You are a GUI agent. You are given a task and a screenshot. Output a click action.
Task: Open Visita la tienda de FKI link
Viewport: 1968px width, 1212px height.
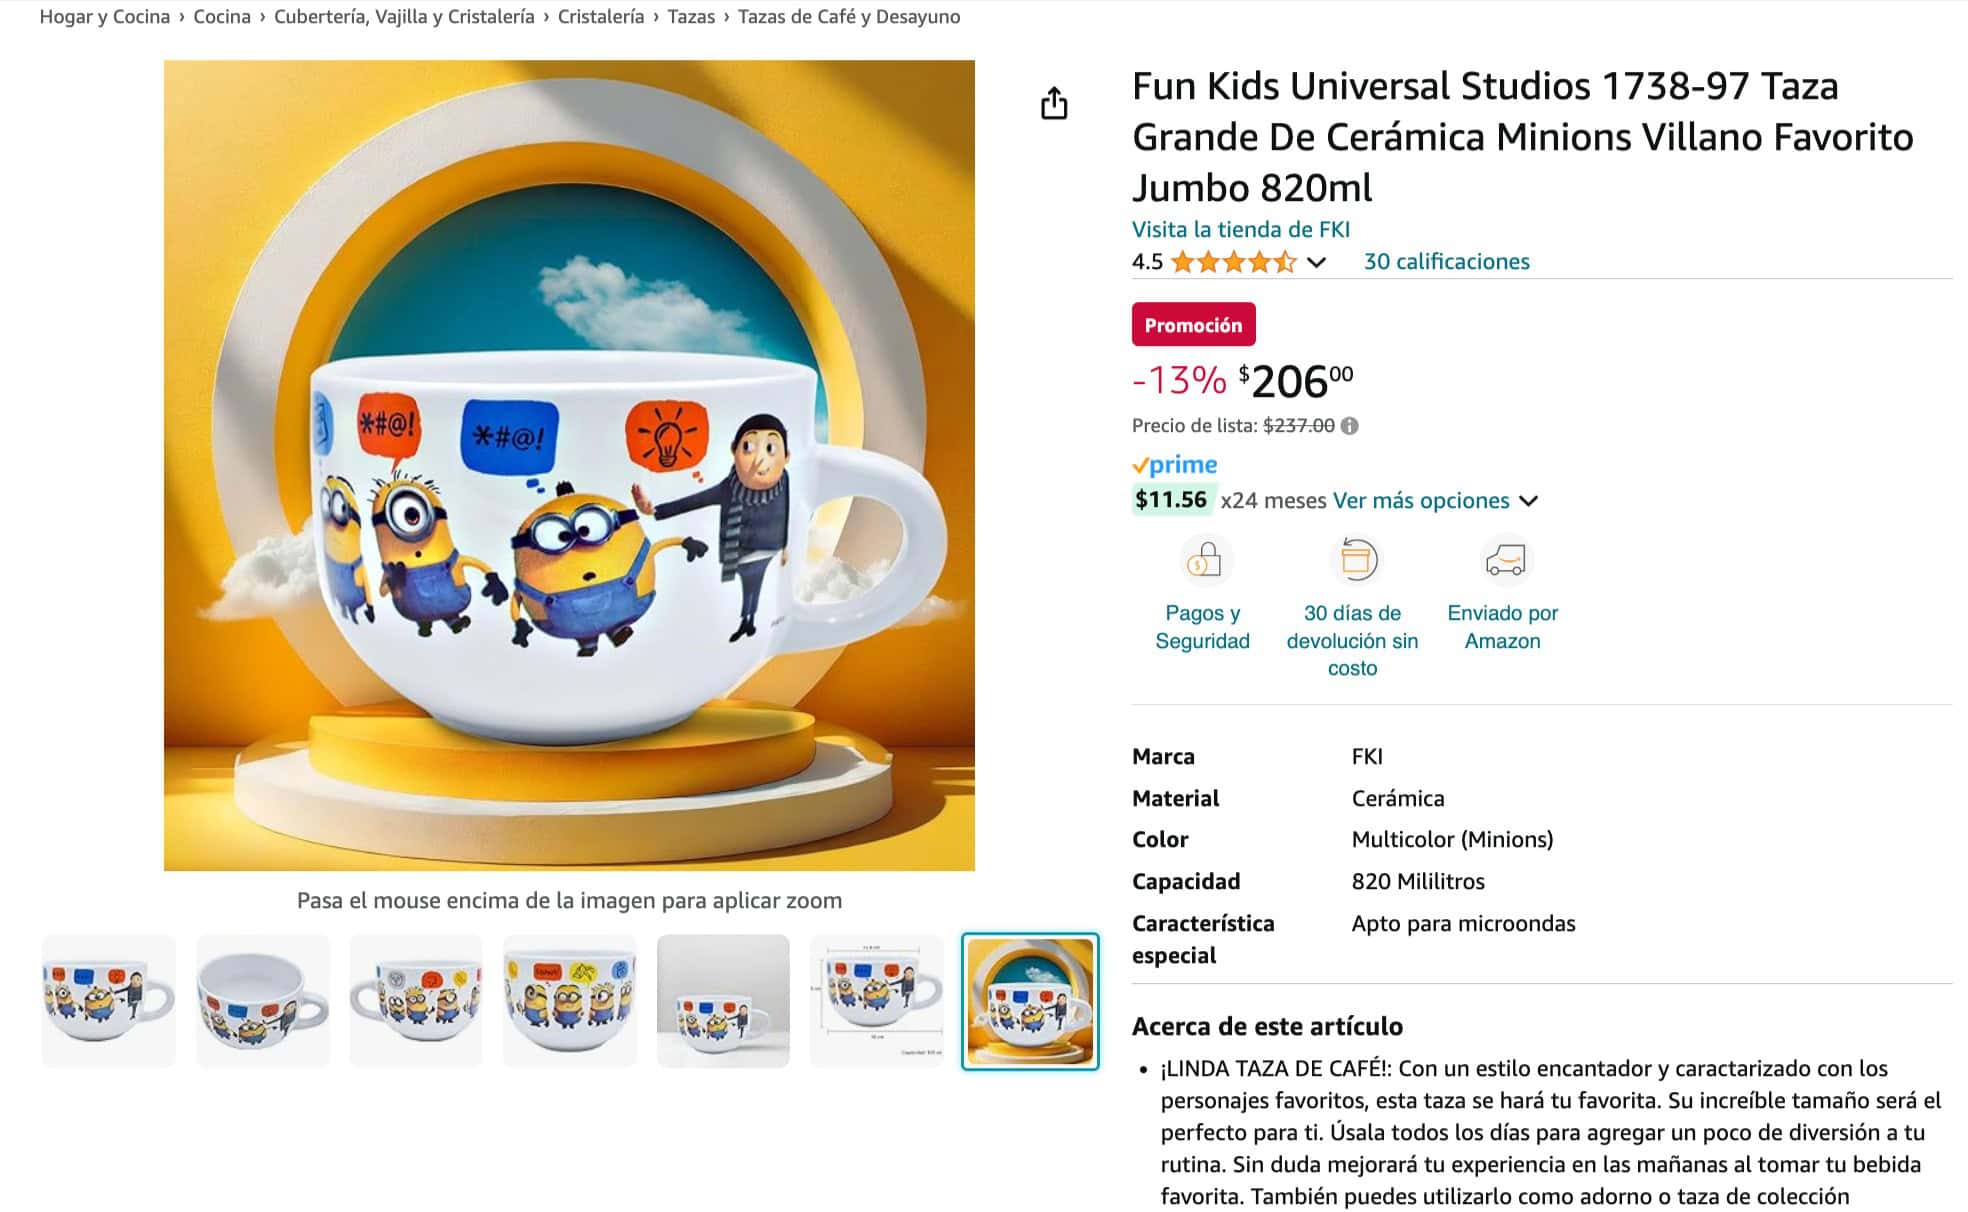pos(1240,229)
